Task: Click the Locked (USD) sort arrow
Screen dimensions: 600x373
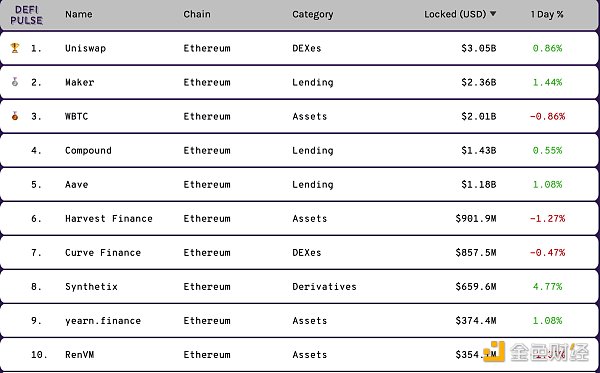Action: pyautogui.click(x=493, y=14)
